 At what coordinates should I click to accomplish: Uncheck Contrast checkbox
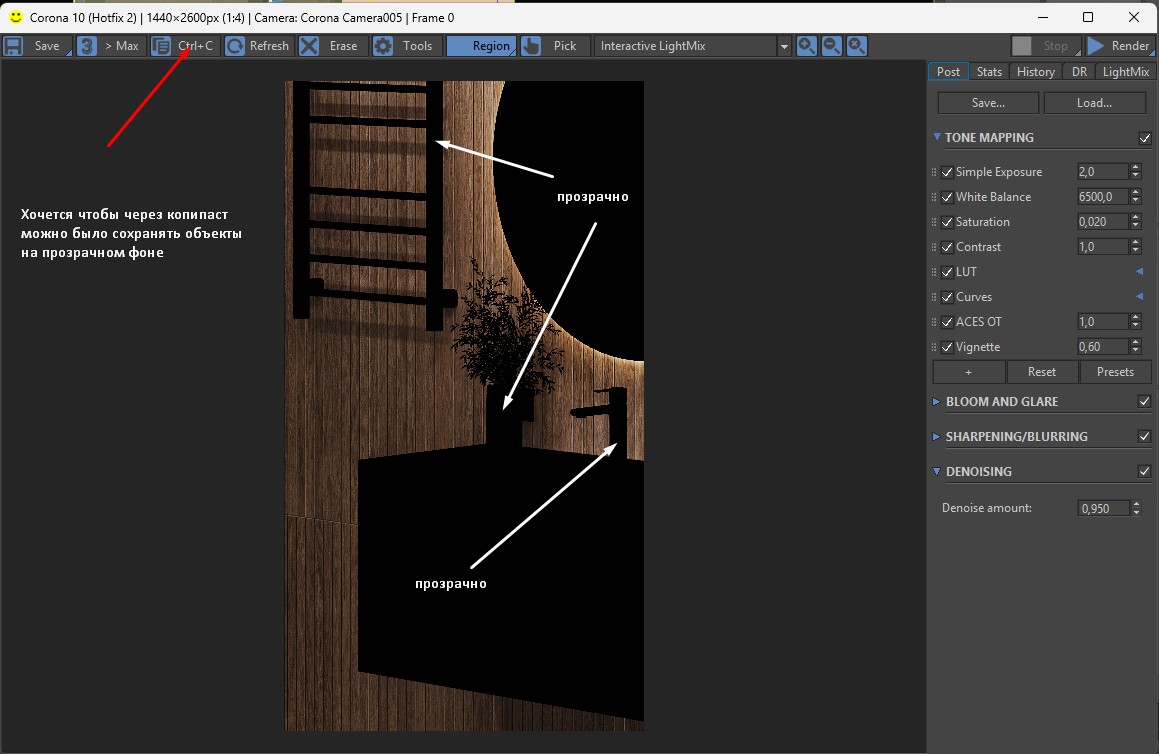pos(947,248)
